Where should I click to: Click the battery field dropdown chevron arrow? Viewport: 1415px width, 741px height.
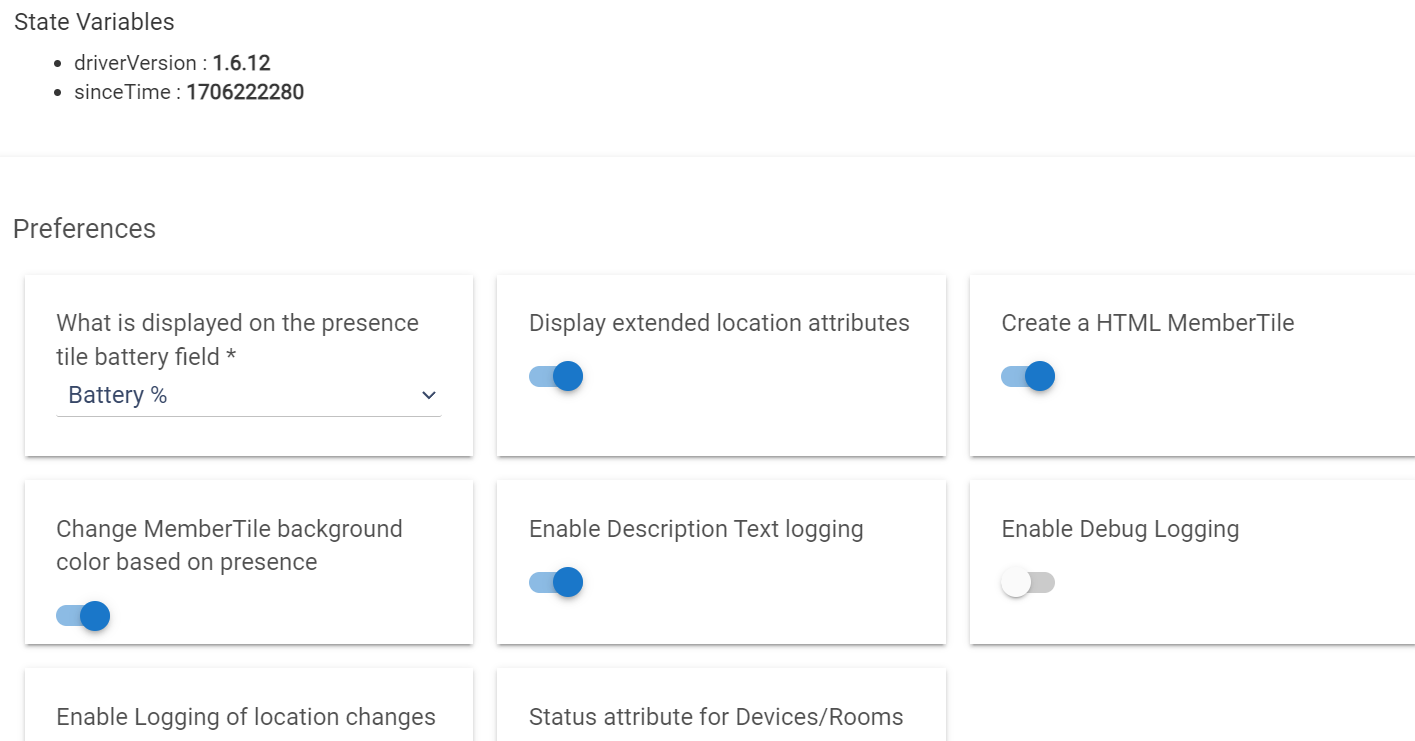click(429, 396)
